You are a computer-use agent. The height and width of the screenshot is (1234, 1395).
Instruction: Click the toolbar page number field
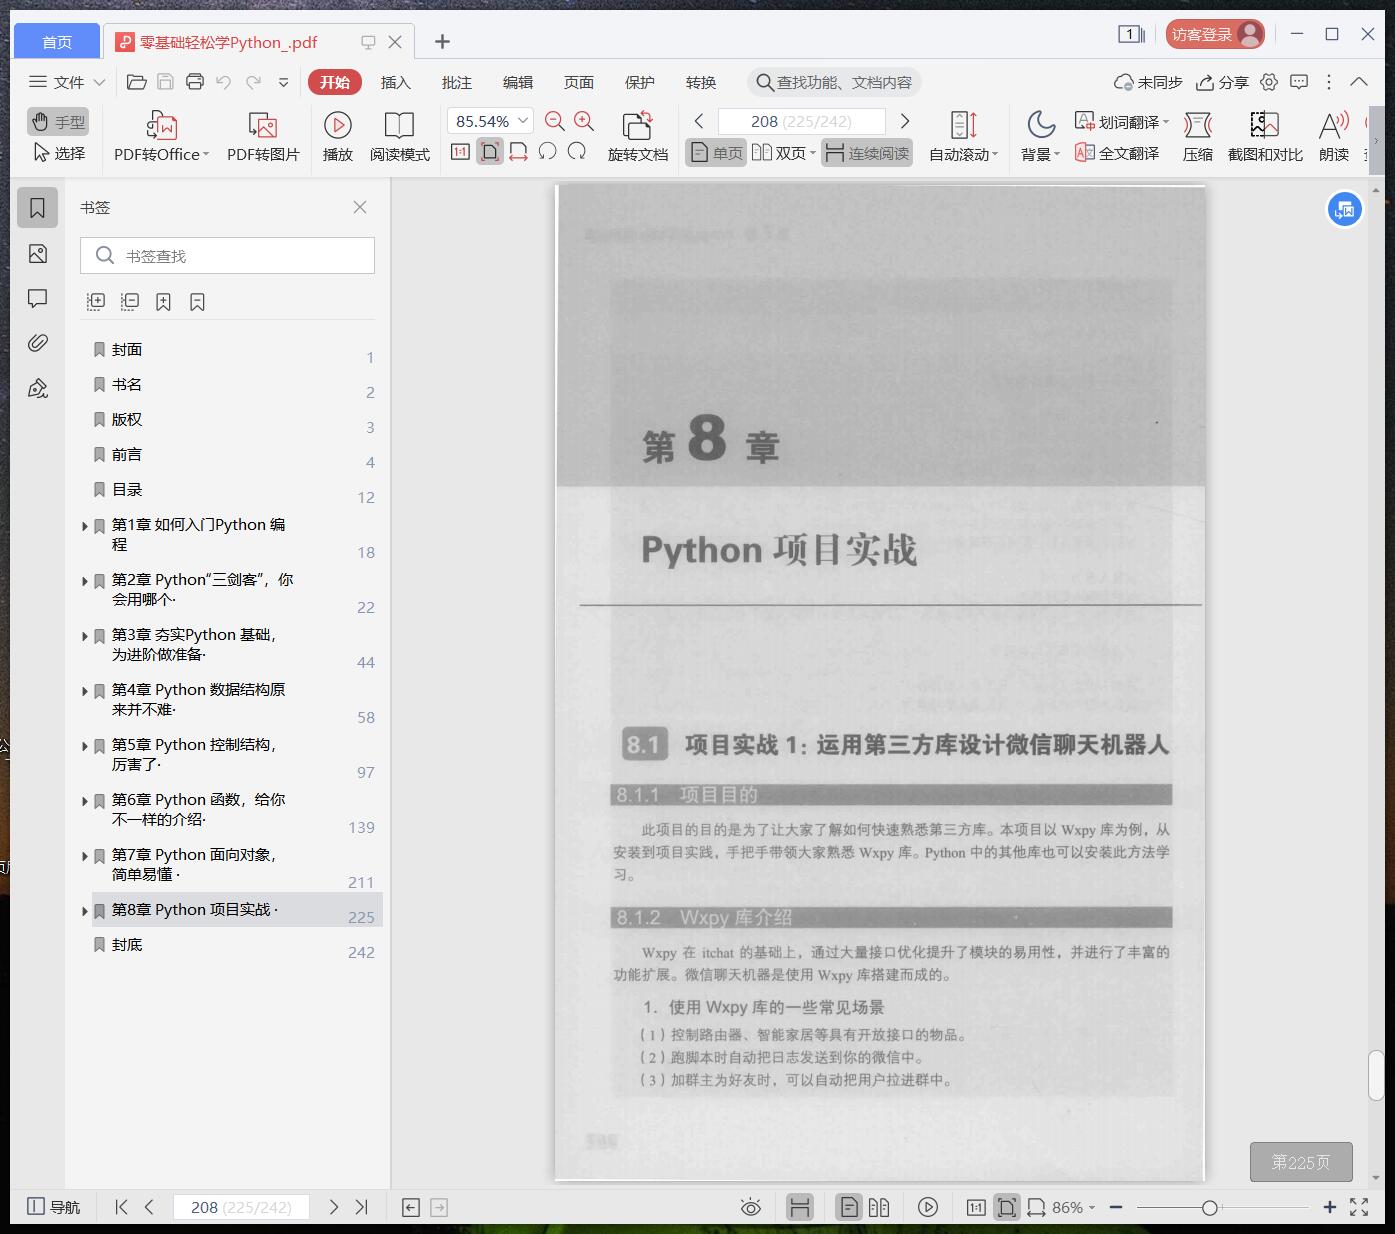[802, 121]
